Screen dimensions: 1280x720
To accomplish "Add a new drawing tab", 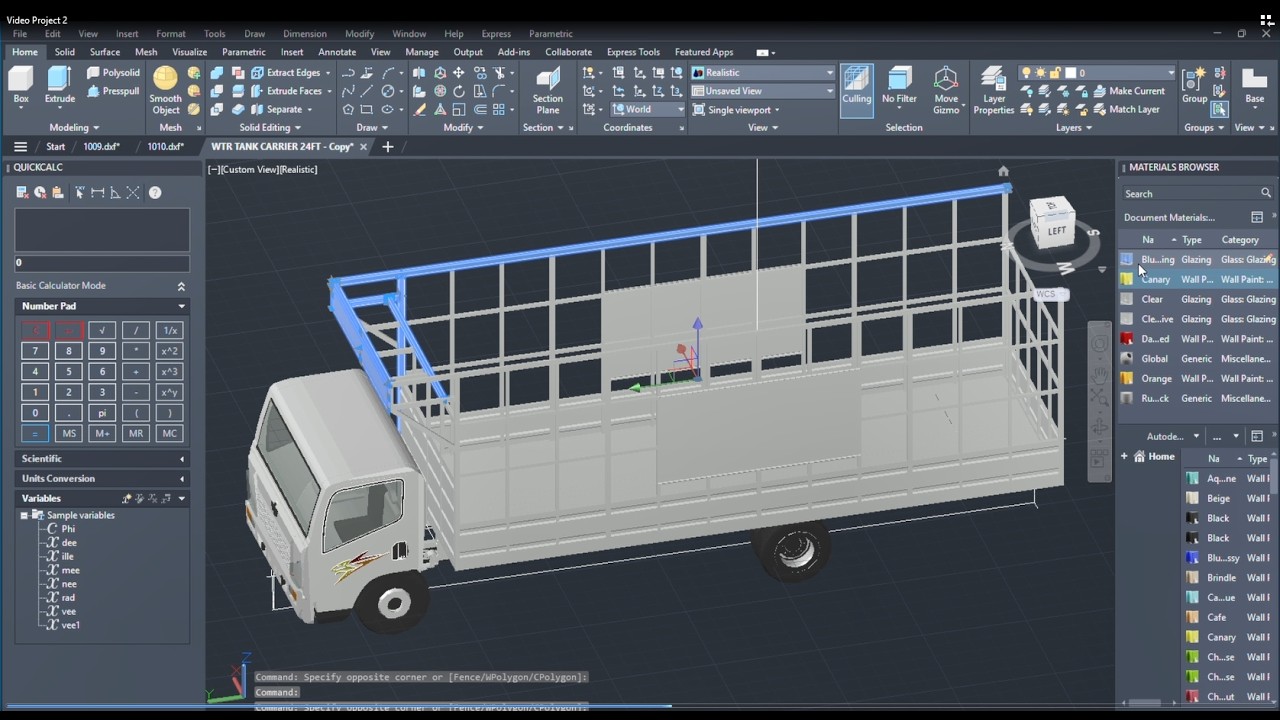I will point(387,146).
